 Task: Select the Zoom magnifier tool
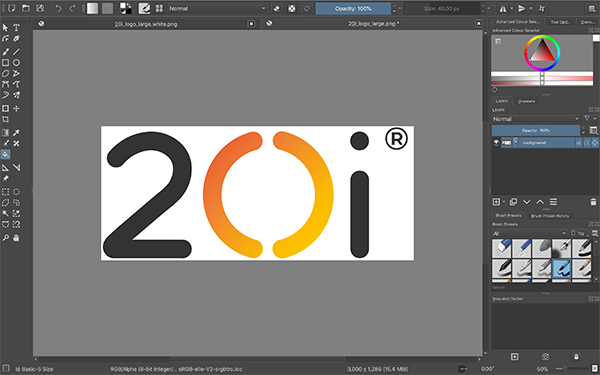tap(5, 238)
